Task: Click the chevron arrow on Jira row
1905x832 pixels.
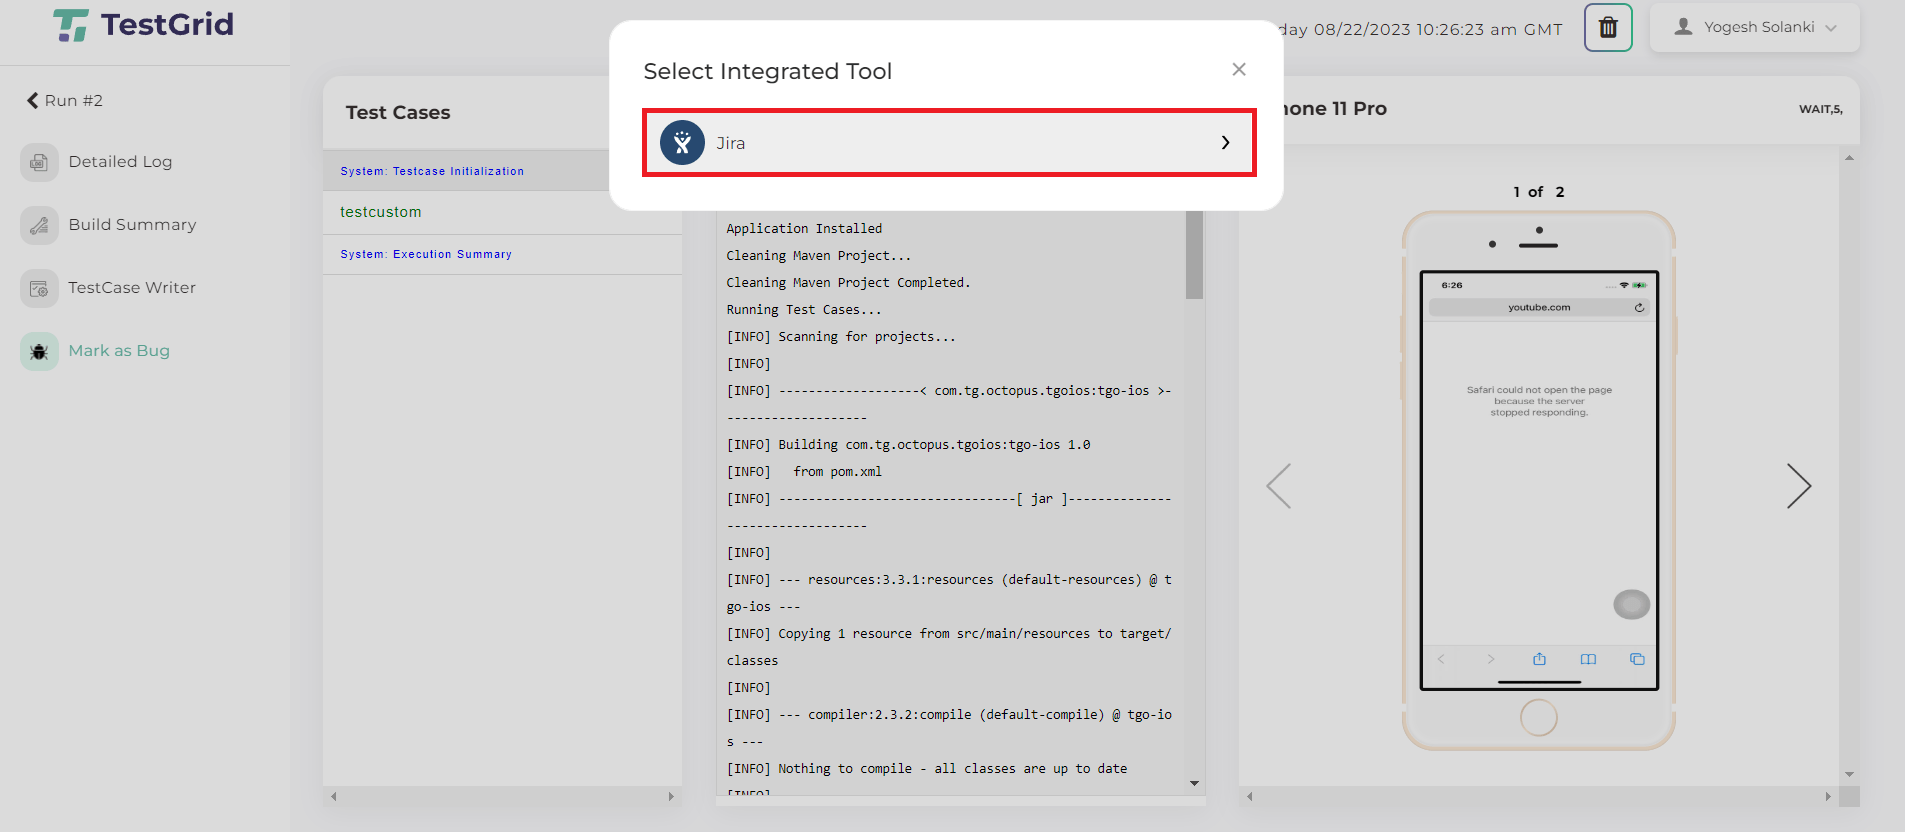Action: point(1225,143)
